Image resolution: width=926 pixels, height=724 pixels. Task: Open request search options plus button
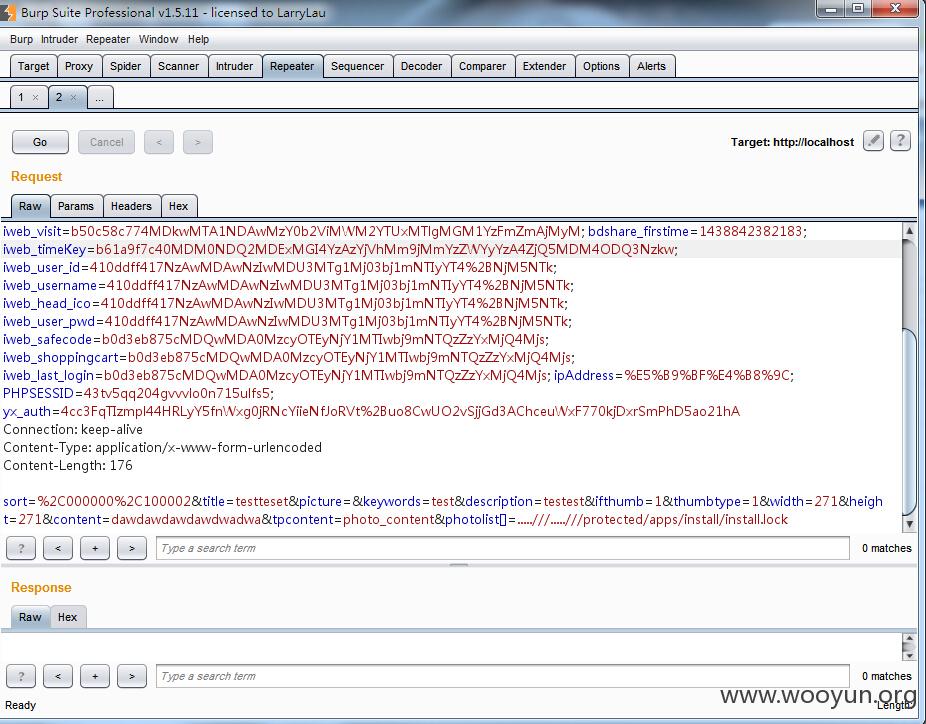pyautogui.click(x=95, y=548)
